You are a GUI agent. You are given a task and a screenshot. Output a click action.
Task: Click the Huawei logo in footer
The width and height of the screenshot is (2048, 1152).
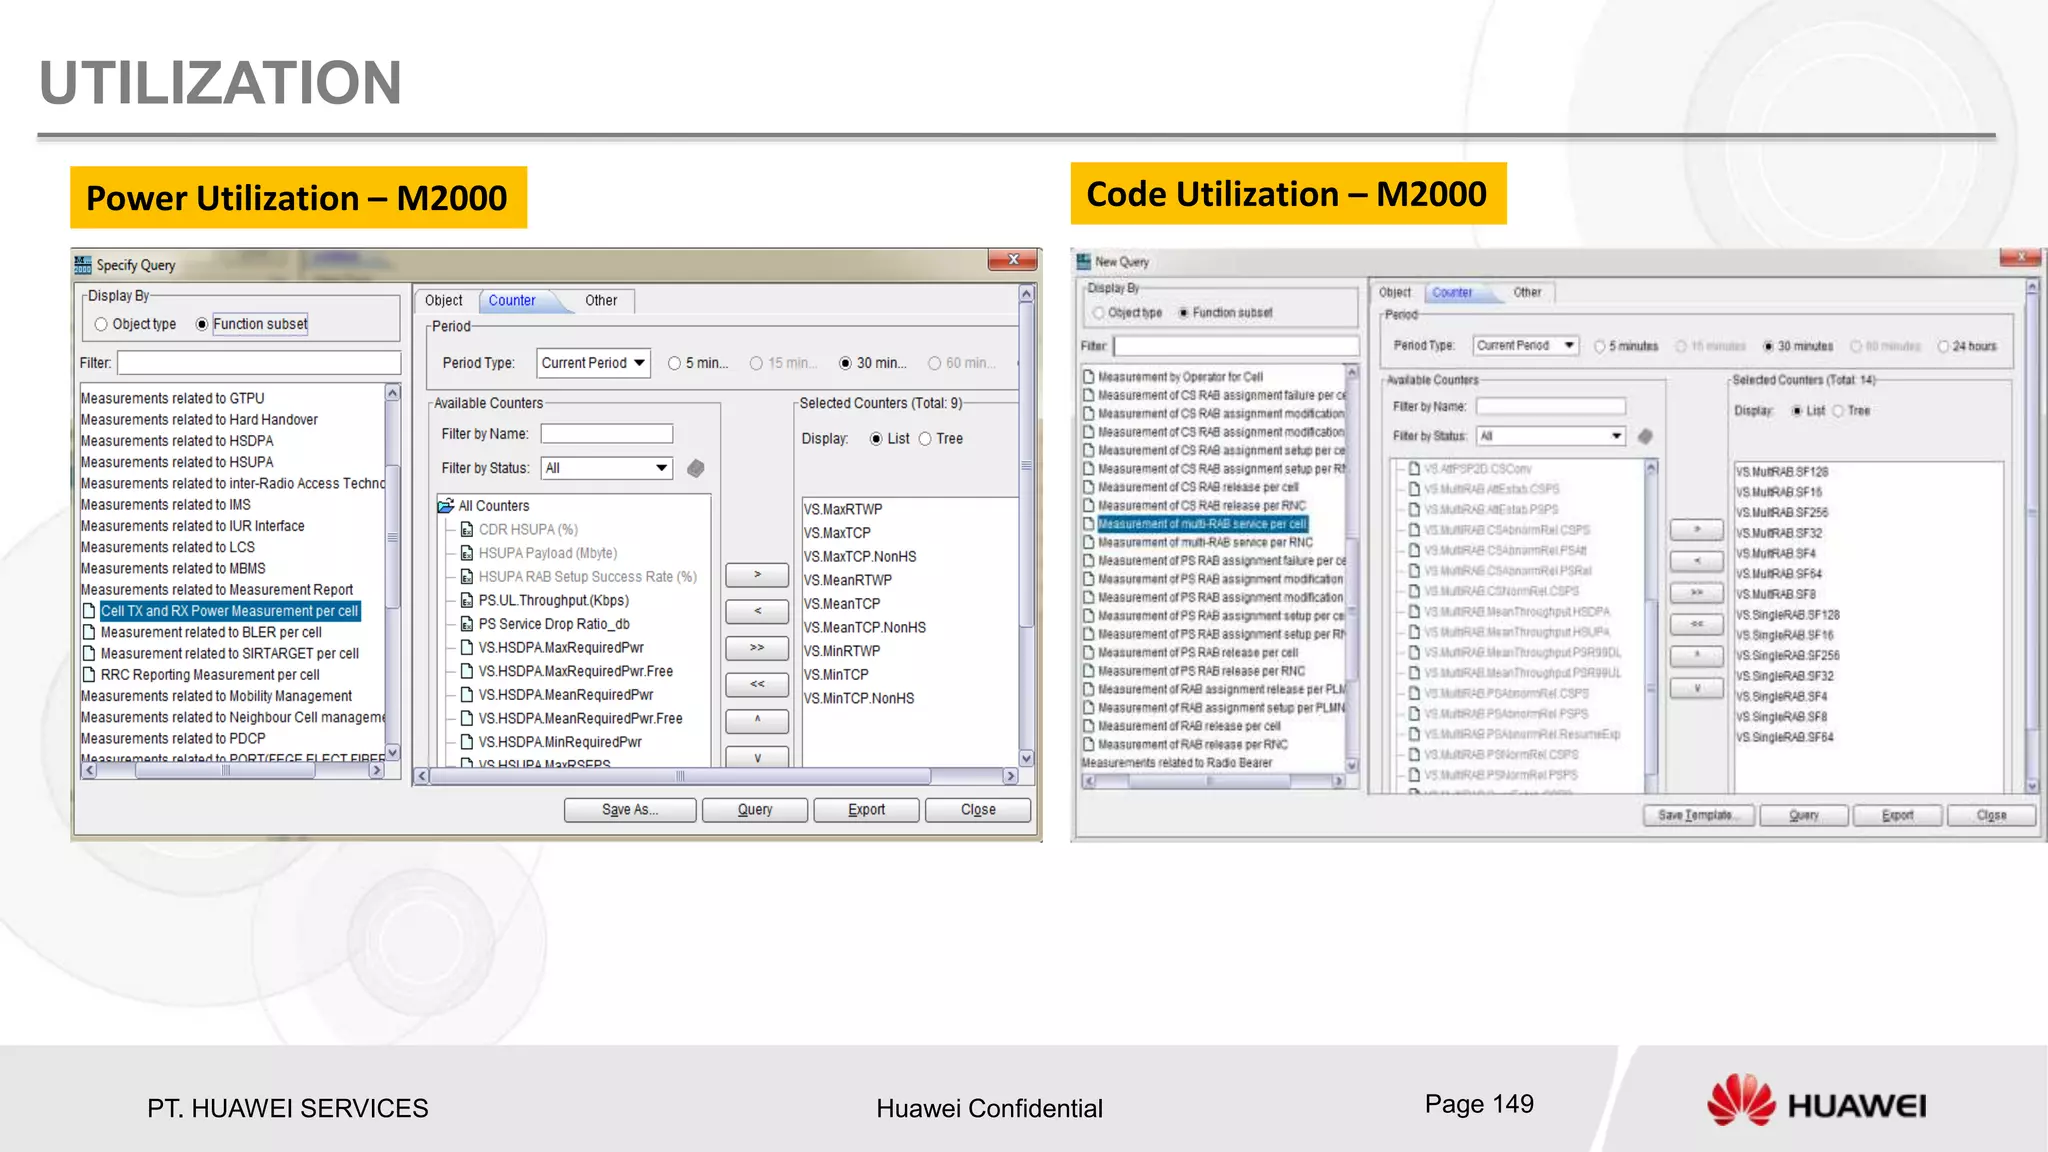tap(1816, 1100)
